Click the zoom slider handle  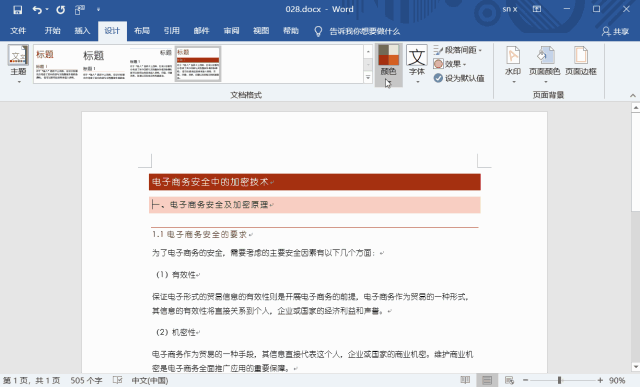[x=559, y=380]
